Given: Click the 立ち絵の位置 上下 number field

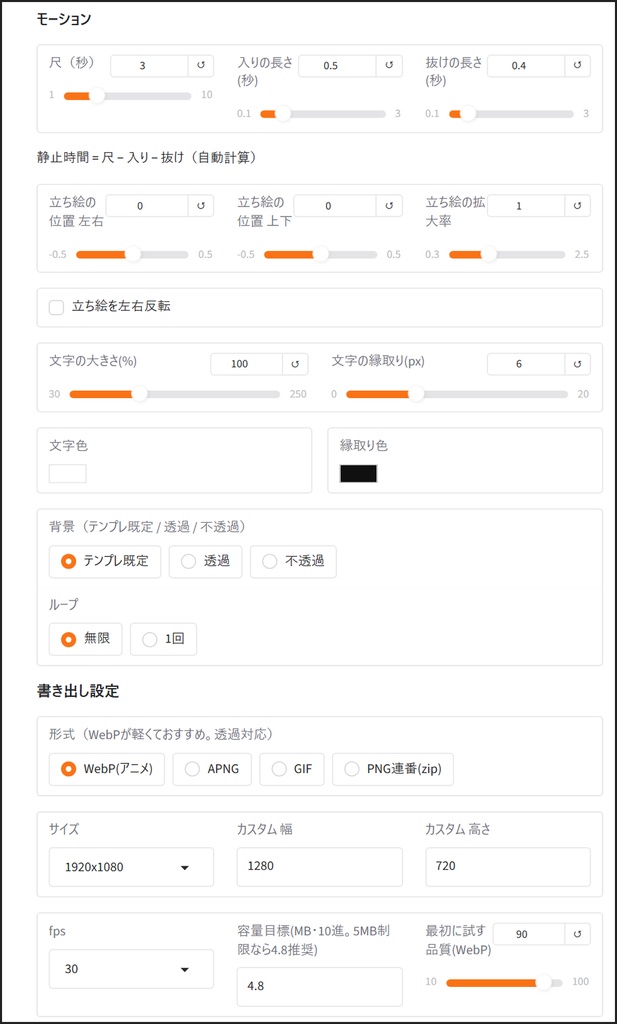Looking at the screenshot, I should pyautogui.click(x=336, y=206).
